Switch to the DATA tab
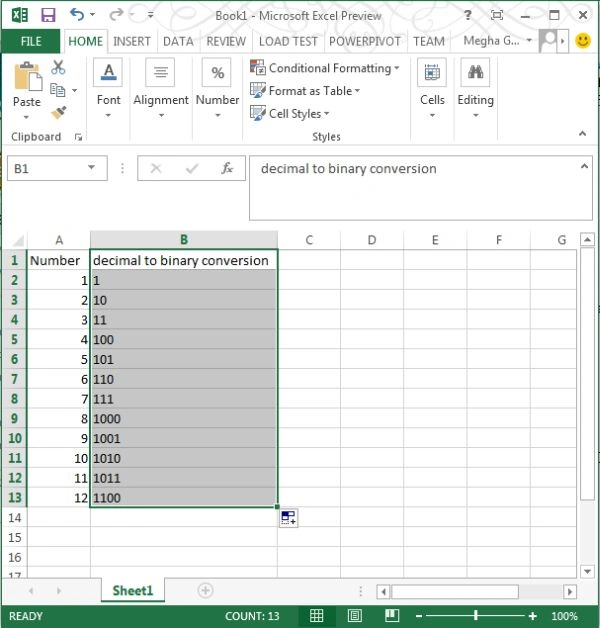The width and height of the screenshot is (600, 628). pyautogui.click(x=178, y=41)
